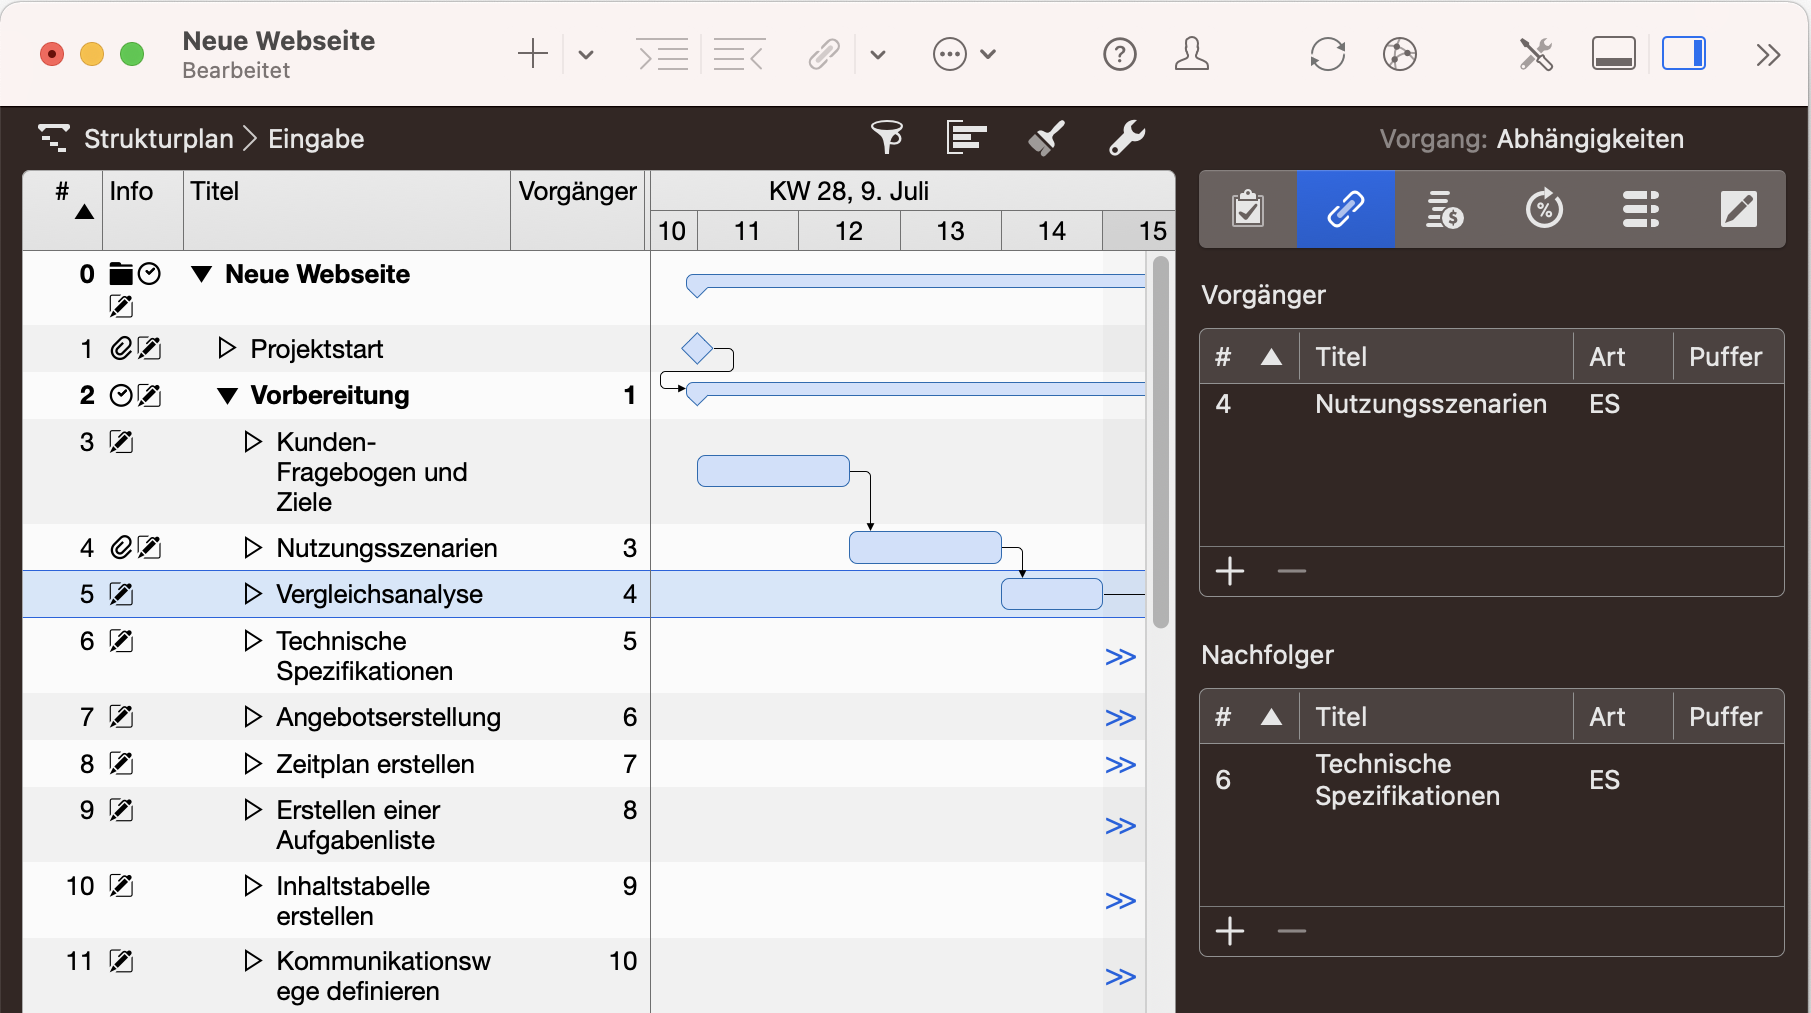Click the sync arrows toolbar icon
Screen dimensions: 1811x1013
tap(1327, 54)
